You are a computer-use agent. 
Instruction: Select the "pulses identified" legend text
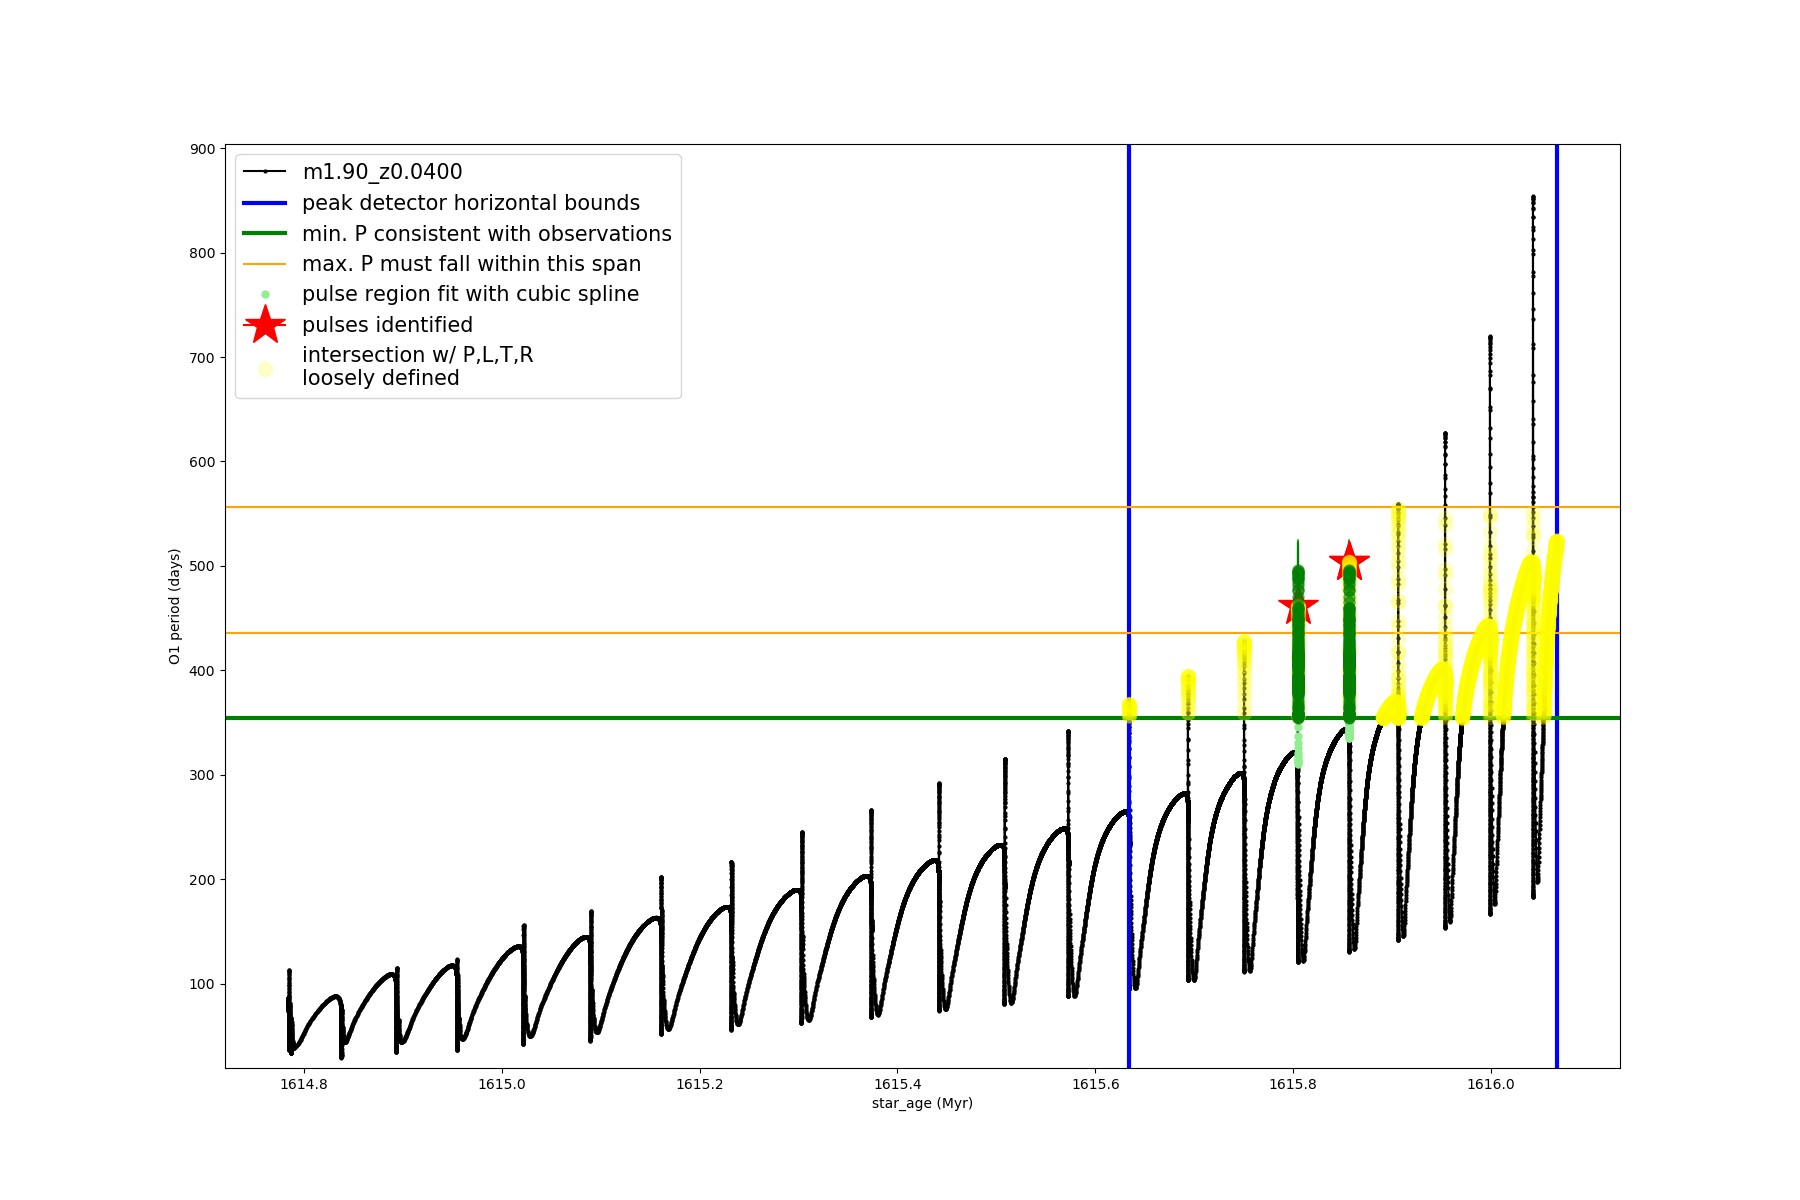click(x=387, y=325)
